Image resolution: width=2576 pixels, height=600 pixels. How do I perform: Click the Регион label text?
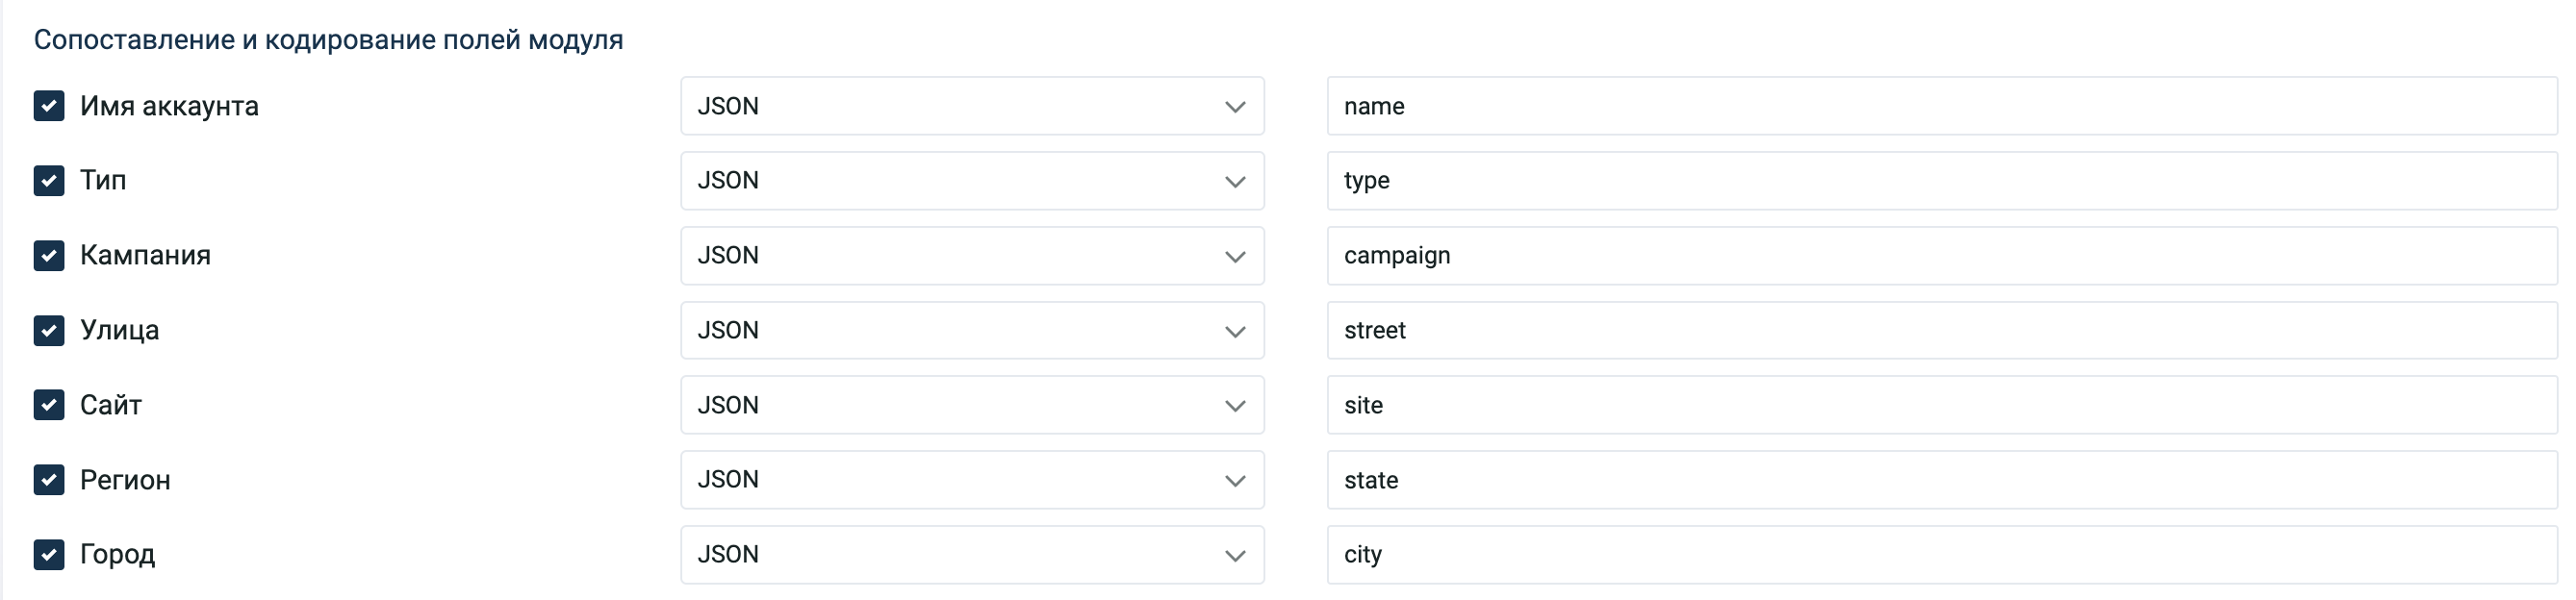coord(125,480)
